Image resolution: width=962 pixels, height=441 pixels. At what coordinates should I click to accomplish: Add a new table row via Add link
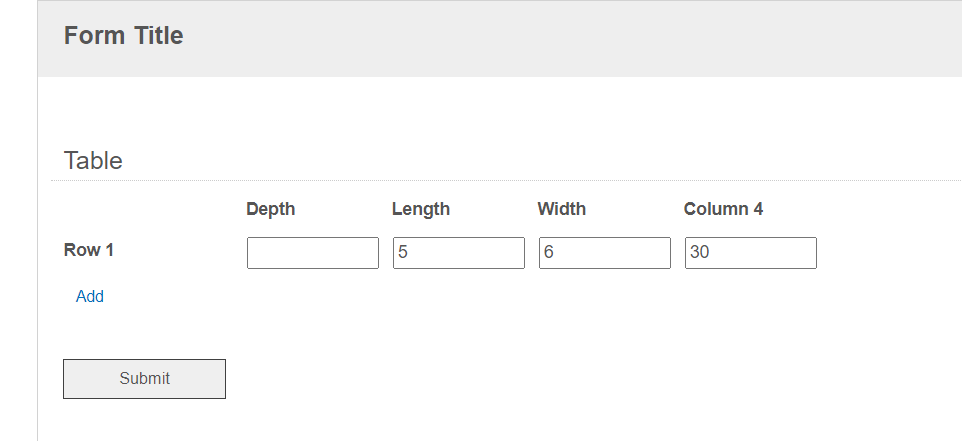(x=90, y=296)
